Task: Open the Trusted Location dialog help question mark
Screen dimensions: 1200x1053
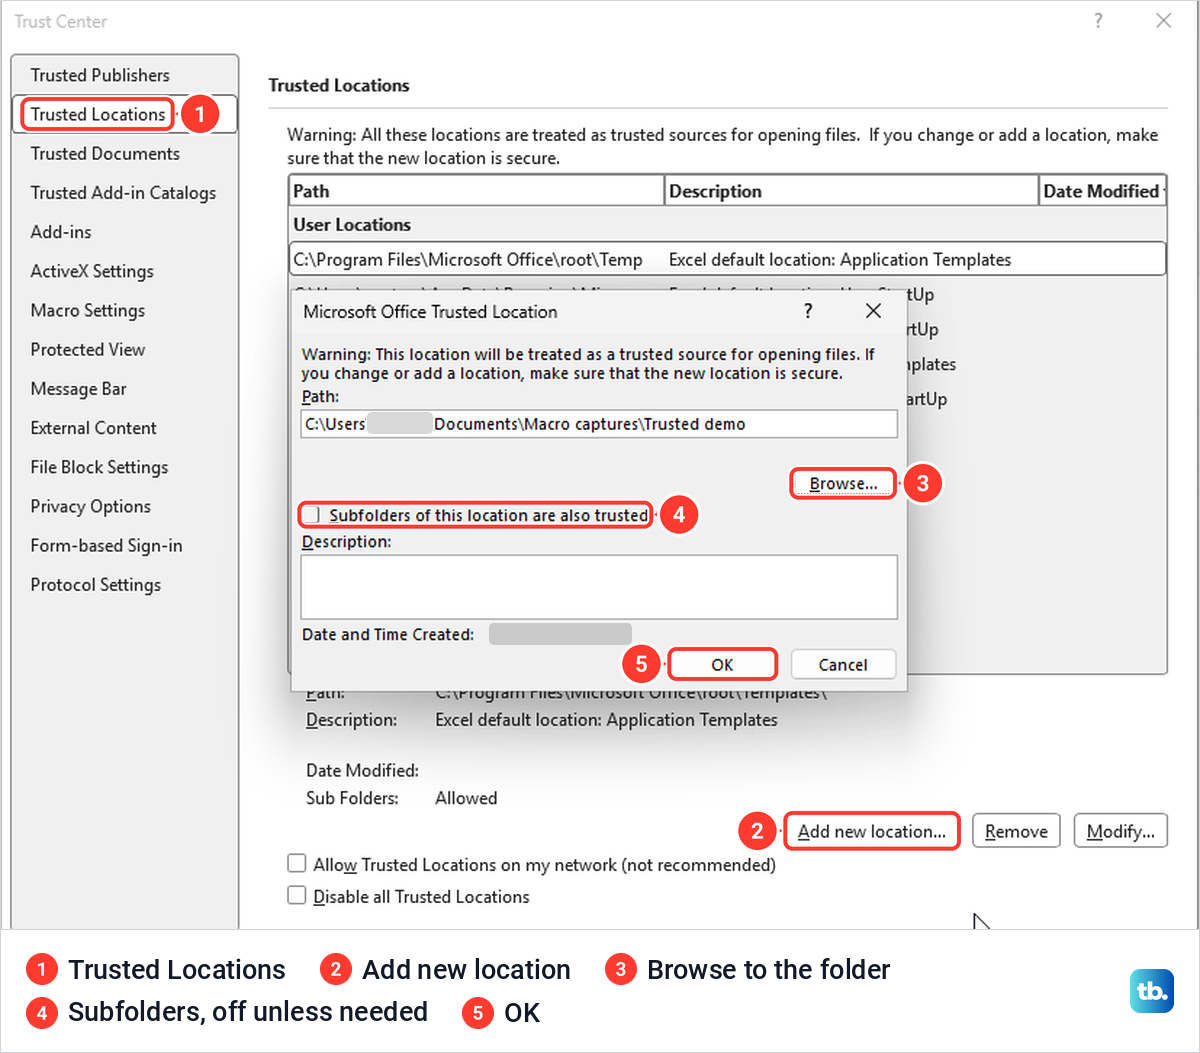Action: pos(808,311)
